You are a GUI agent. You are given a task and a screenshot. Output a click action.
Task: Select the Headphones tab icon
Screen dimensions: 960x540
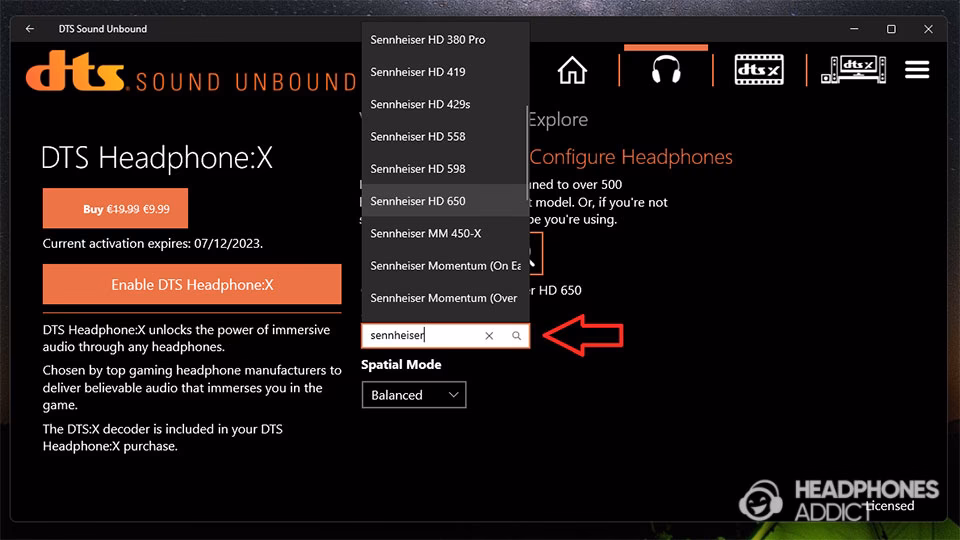pyautogui.click(x=666, y=69)
